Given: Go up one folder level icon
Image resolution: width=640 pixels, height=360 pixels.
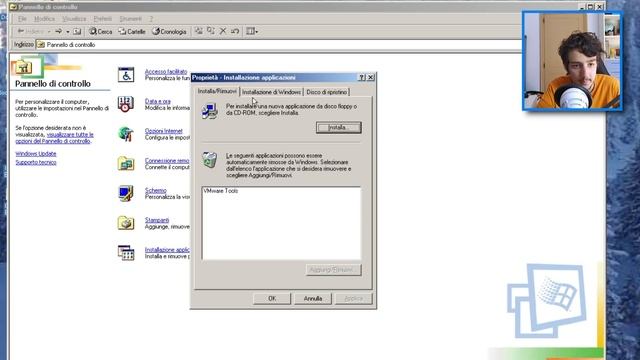Looking at the screenshot, I should [77, 31].
